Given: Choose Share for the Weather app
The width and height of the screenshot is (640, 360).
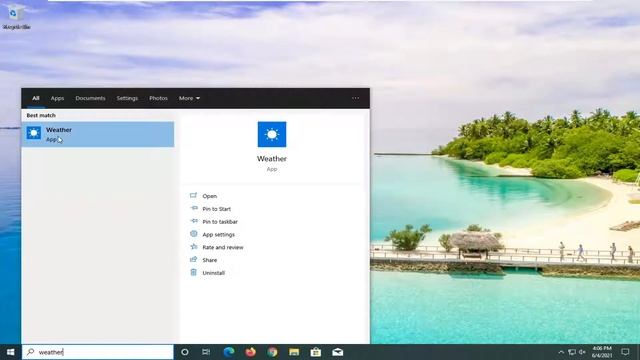Looking at the screenshot, I should point(209,260).
